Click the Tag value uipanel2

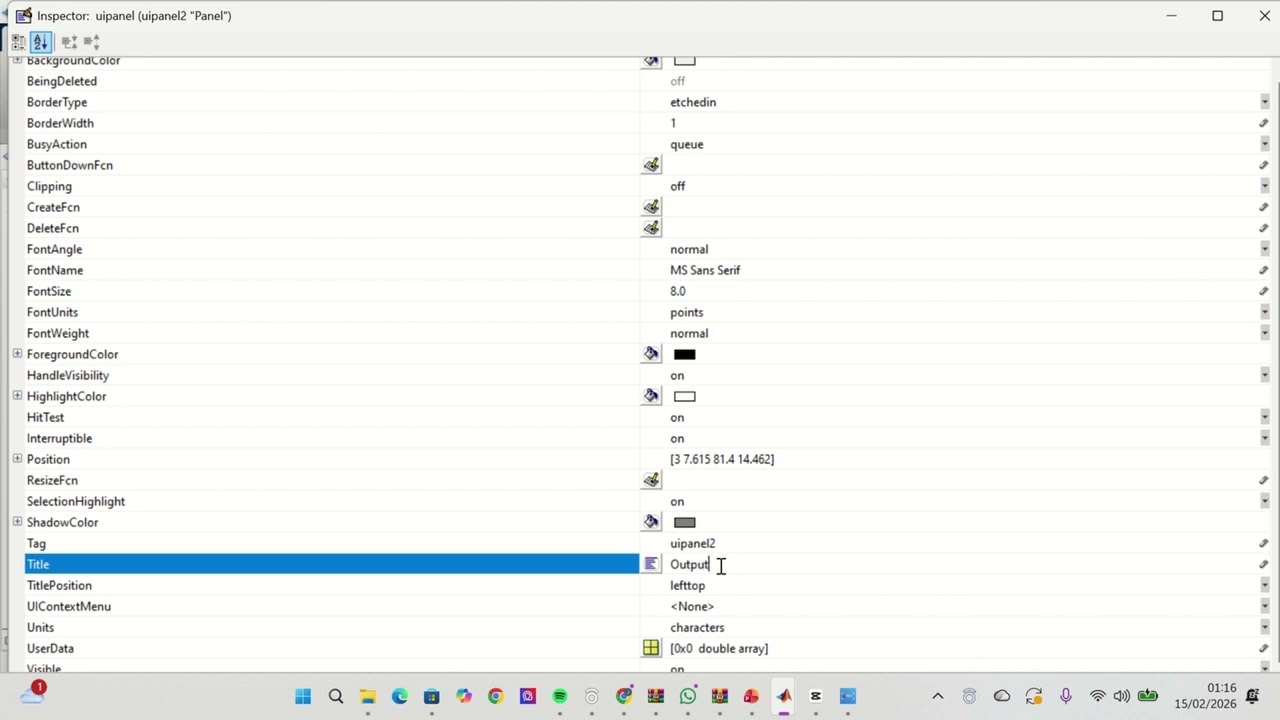692,543
